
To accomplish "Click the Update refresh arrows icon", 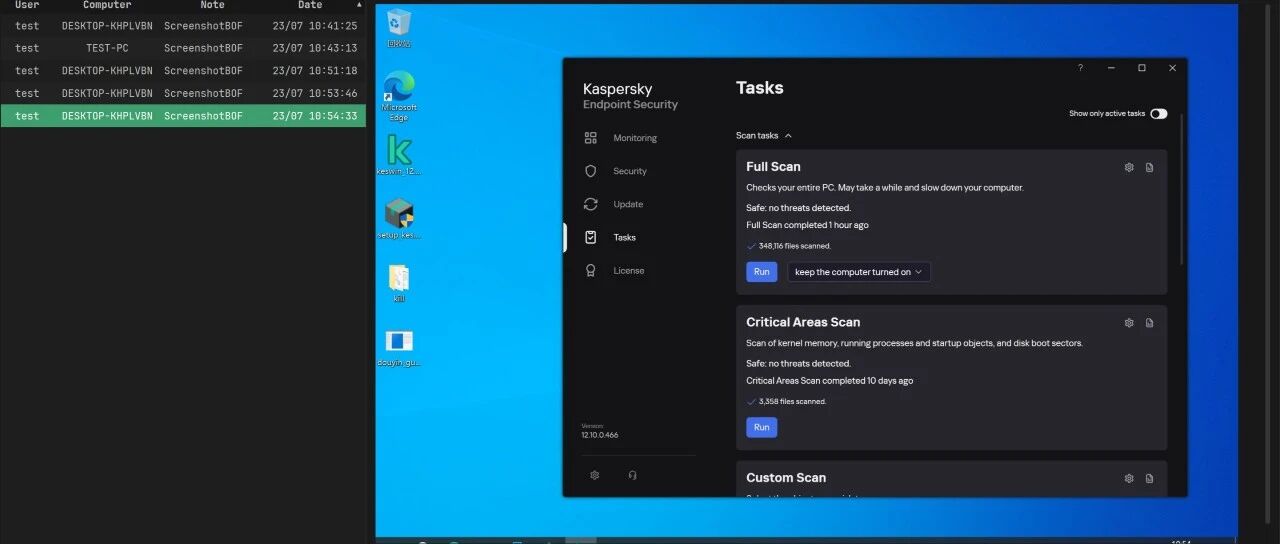I will 591,204.
